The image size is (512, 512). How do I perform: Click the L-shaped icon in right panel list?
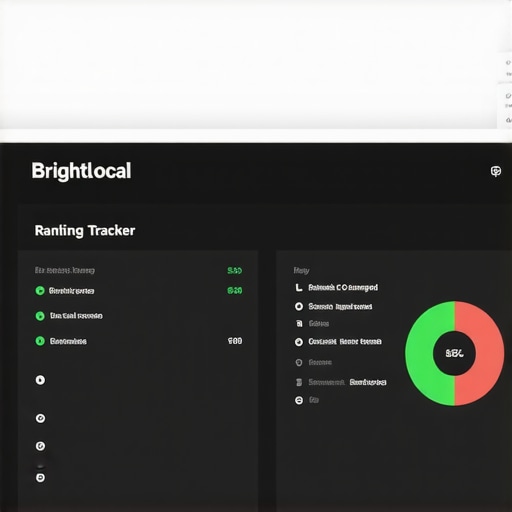[x=299, y=287]
